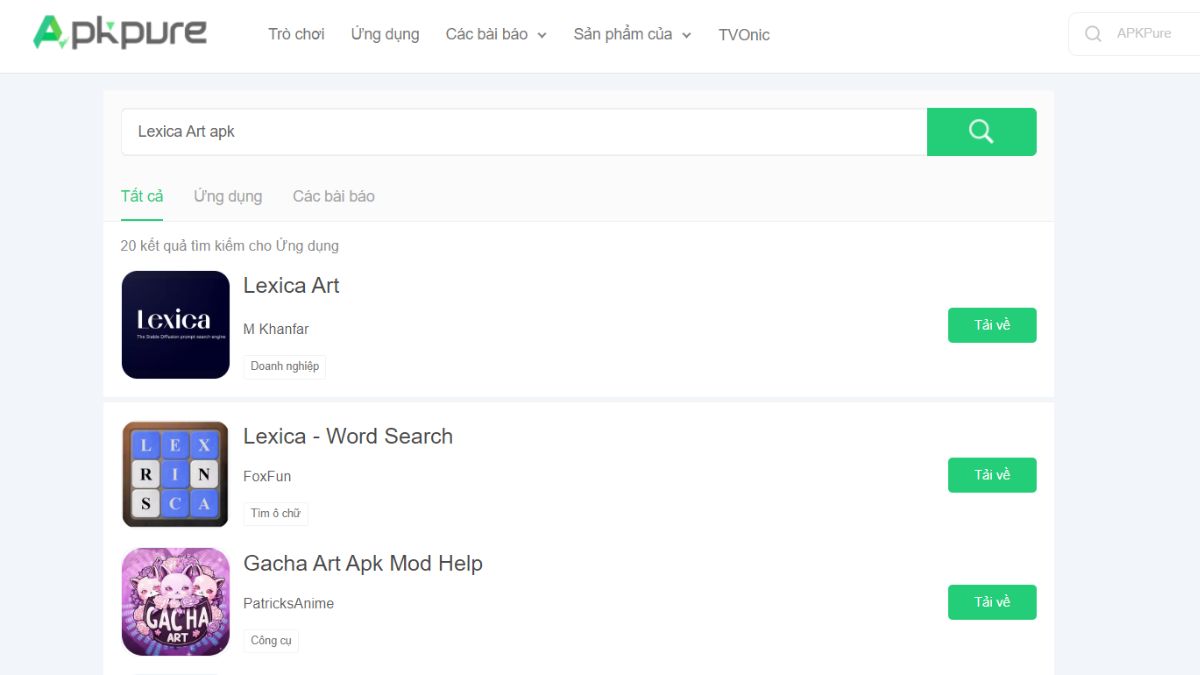Open Trò chơi in the top navigation

[296, 35]
